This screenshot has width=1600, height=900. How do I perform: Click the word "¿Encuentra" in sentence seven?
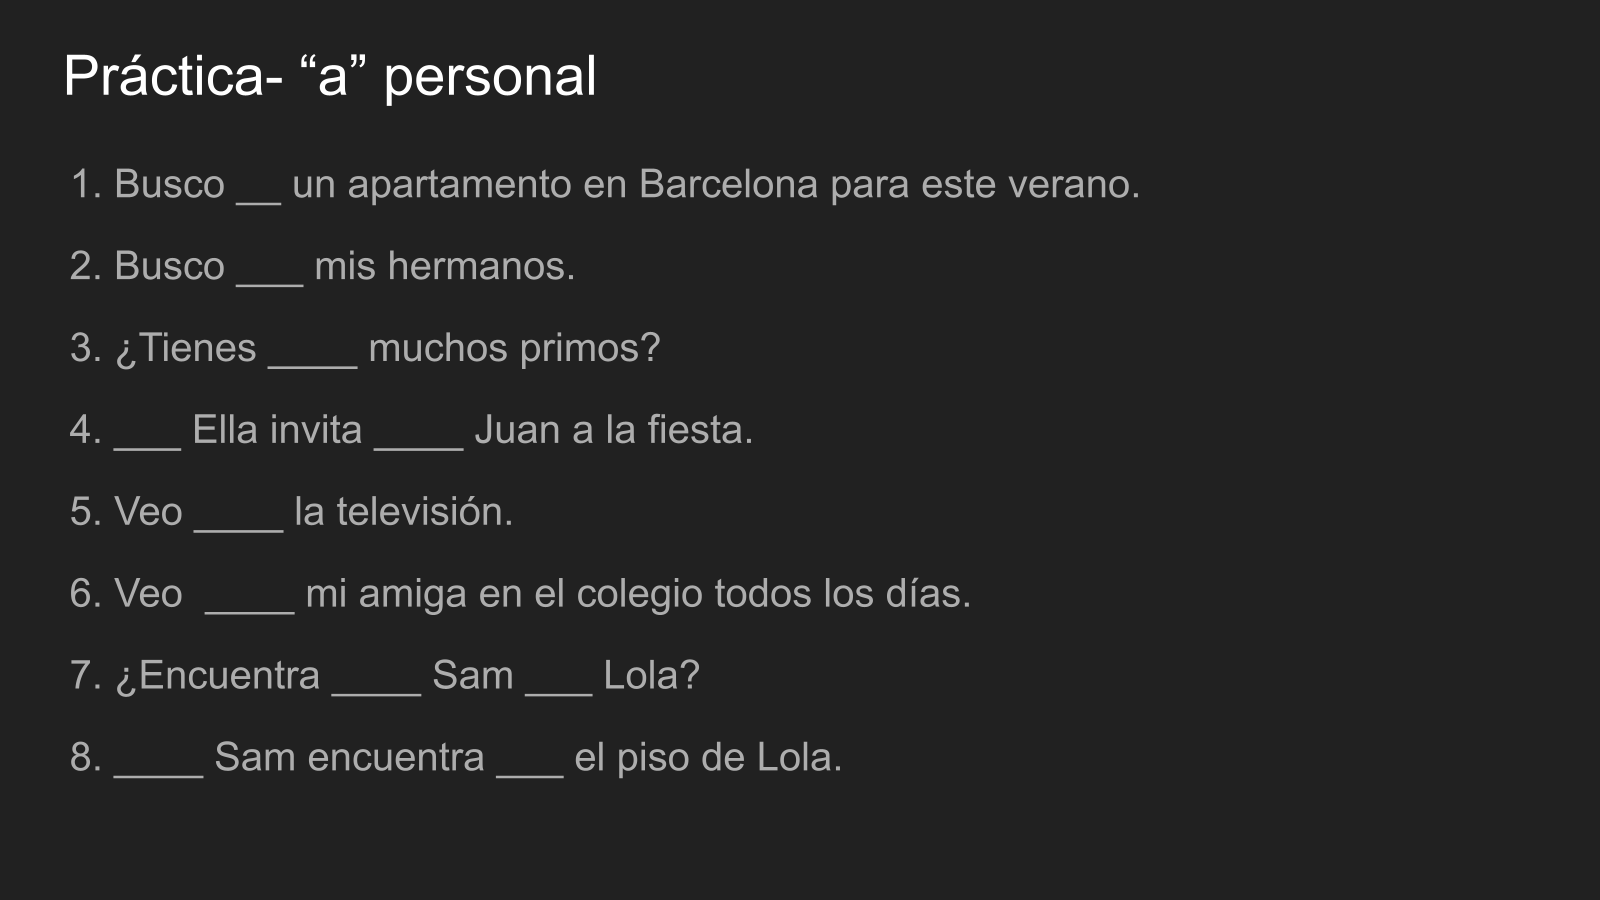click(218, 676)
